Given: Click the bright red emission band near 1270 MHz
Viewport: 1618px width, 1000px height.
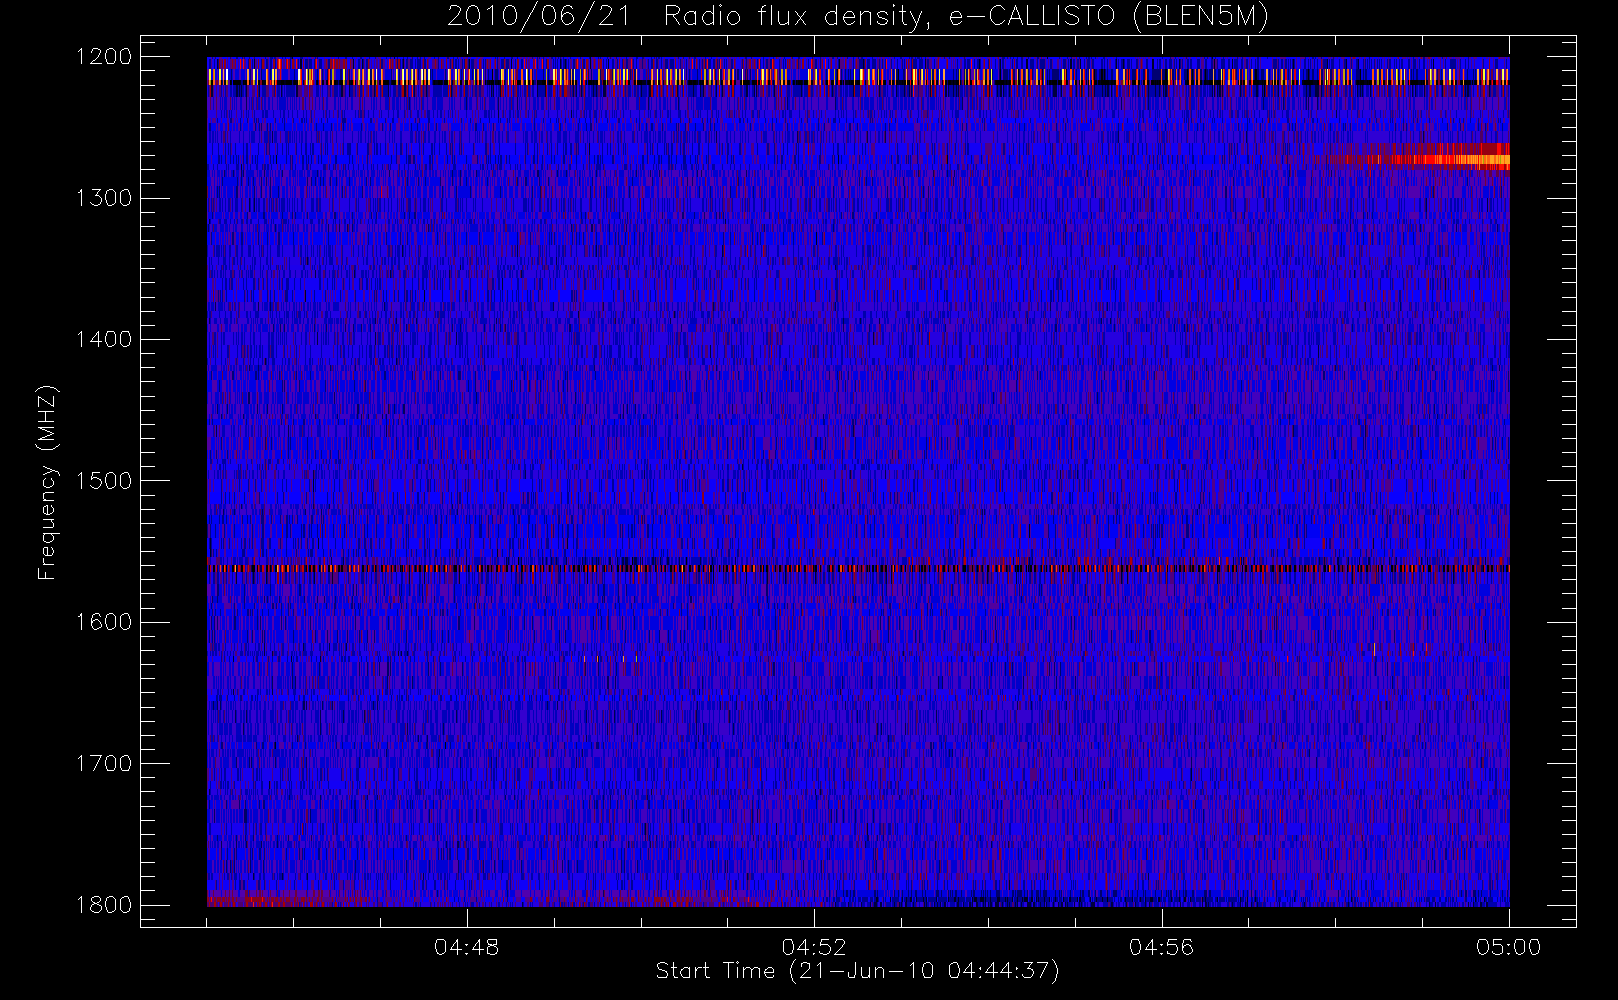Looking at the screenshot, I should (1430, 158).
